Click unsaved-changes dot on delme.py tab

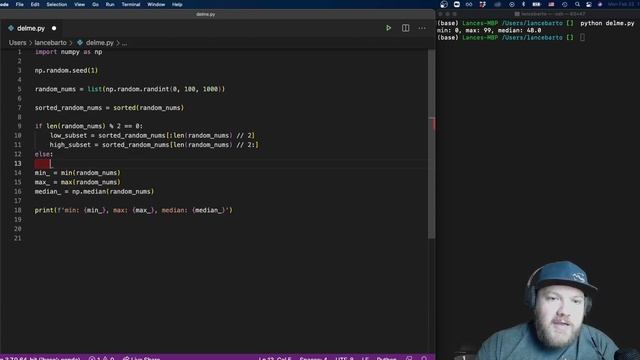click(54, 29)
